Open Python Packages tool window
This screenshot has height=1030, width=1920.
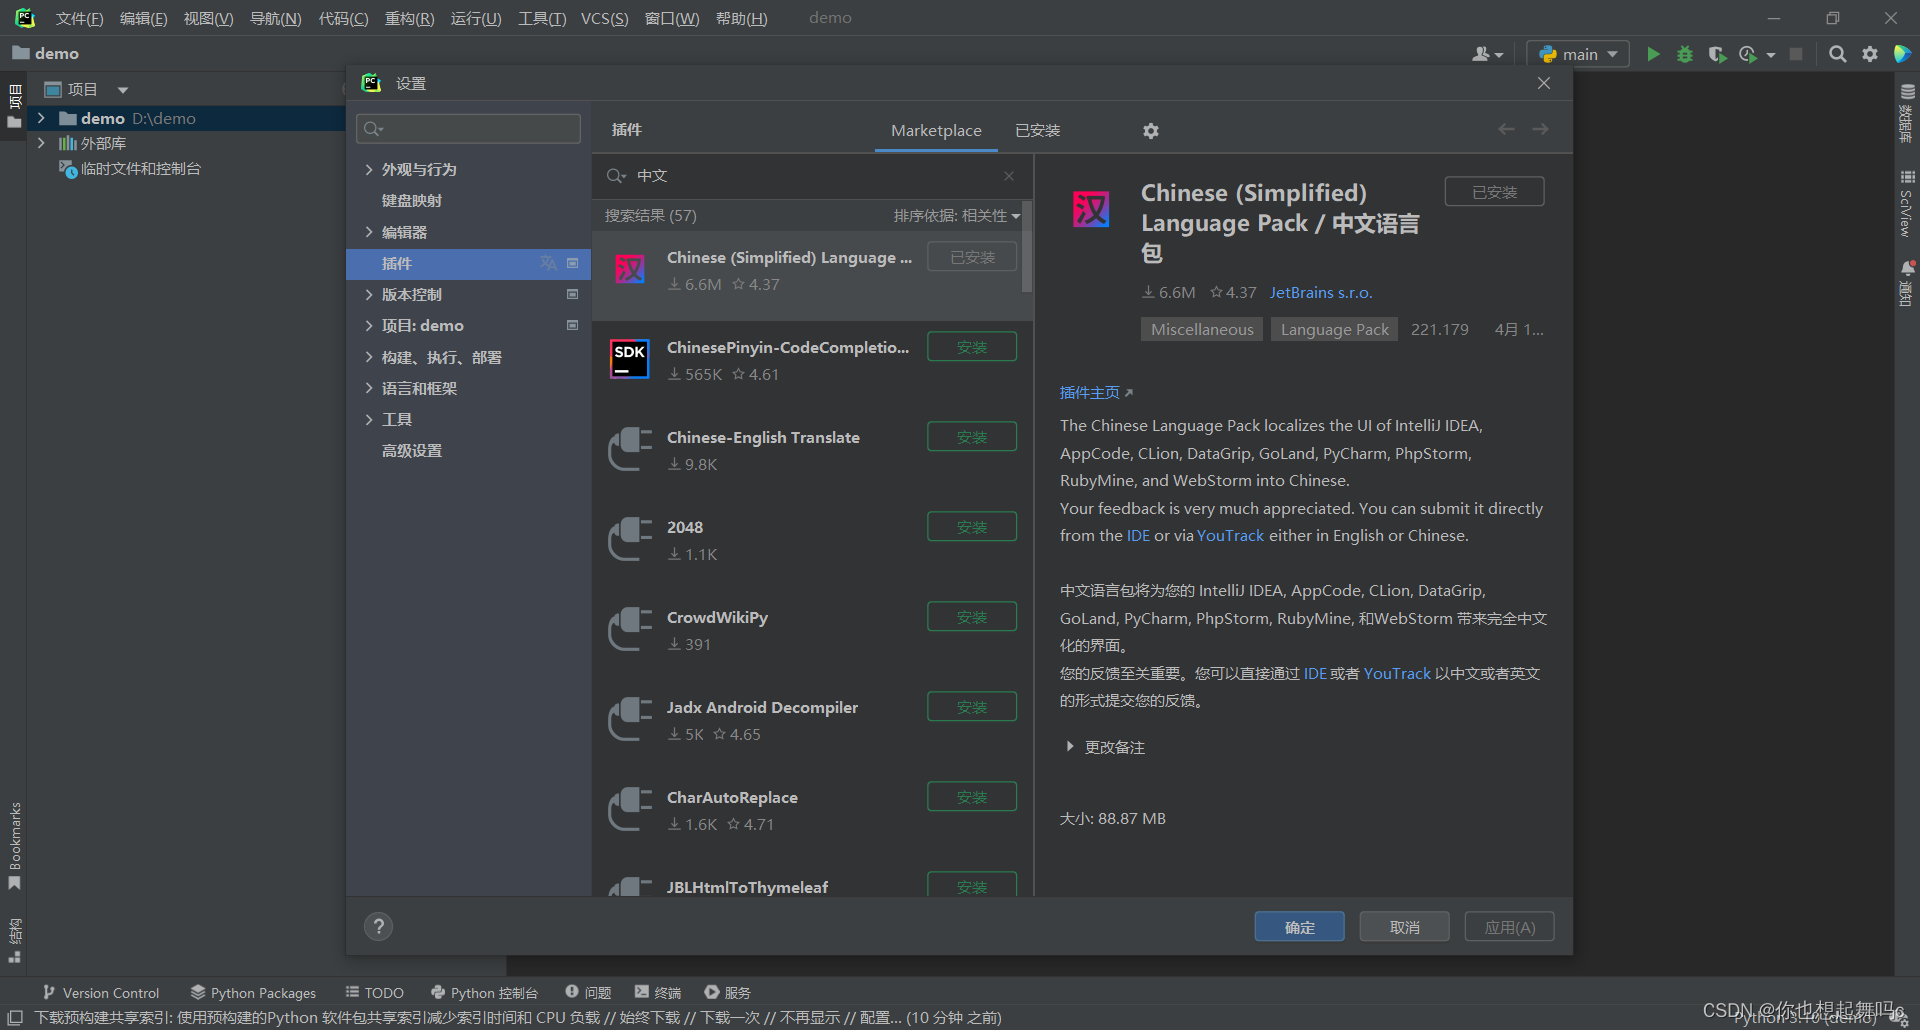[254, 992]
